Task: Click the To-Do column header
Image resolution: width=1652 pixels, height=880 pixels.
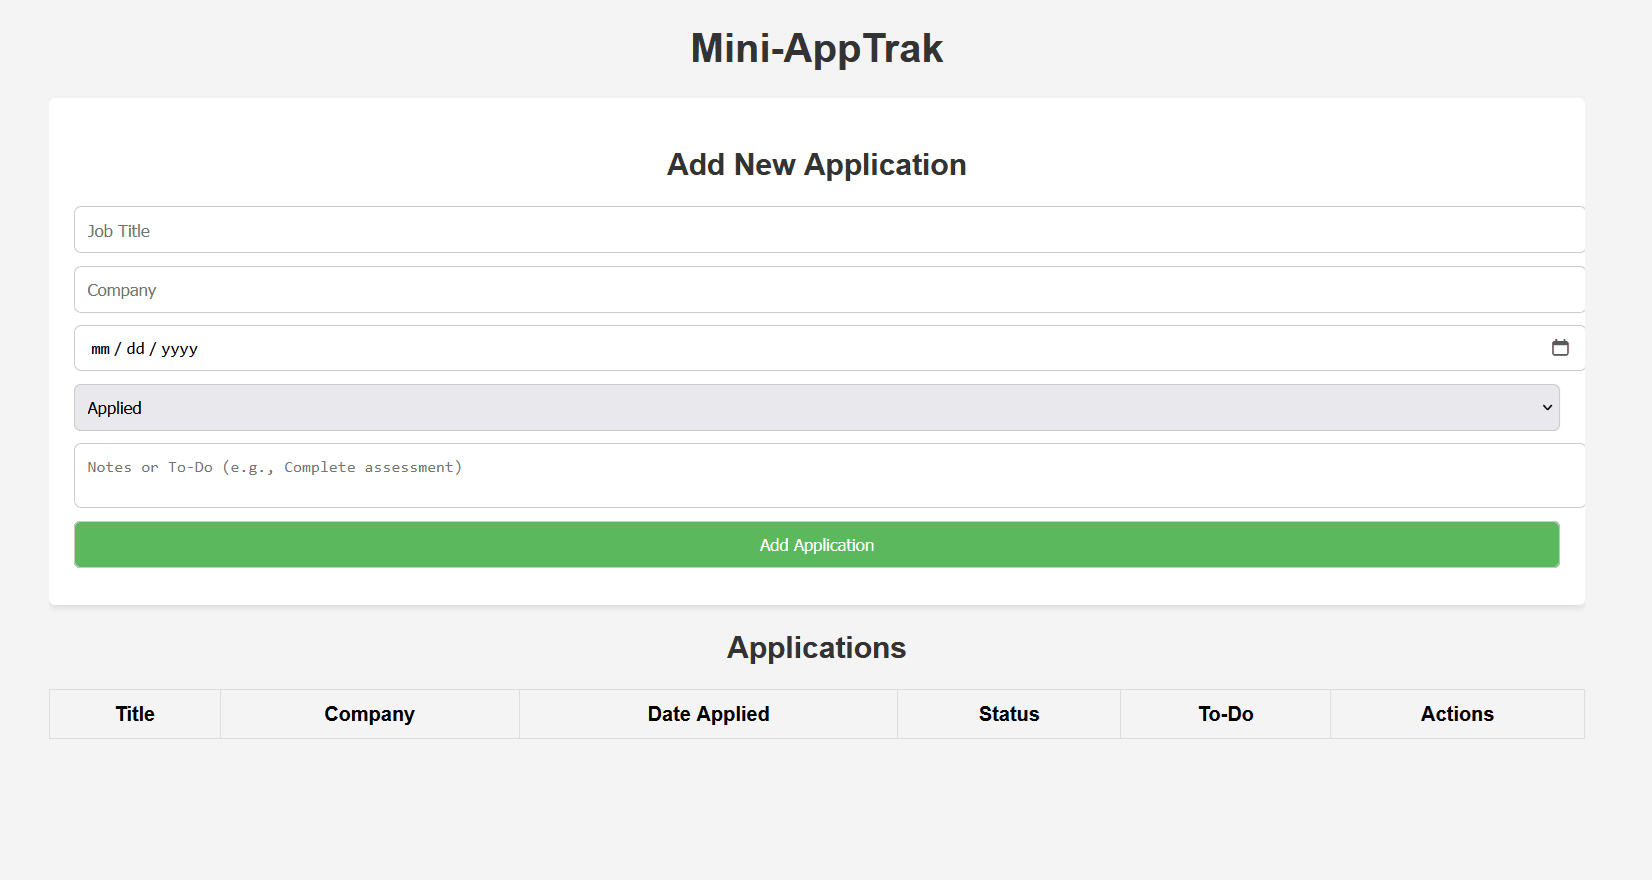Action: pos(1226,714)
